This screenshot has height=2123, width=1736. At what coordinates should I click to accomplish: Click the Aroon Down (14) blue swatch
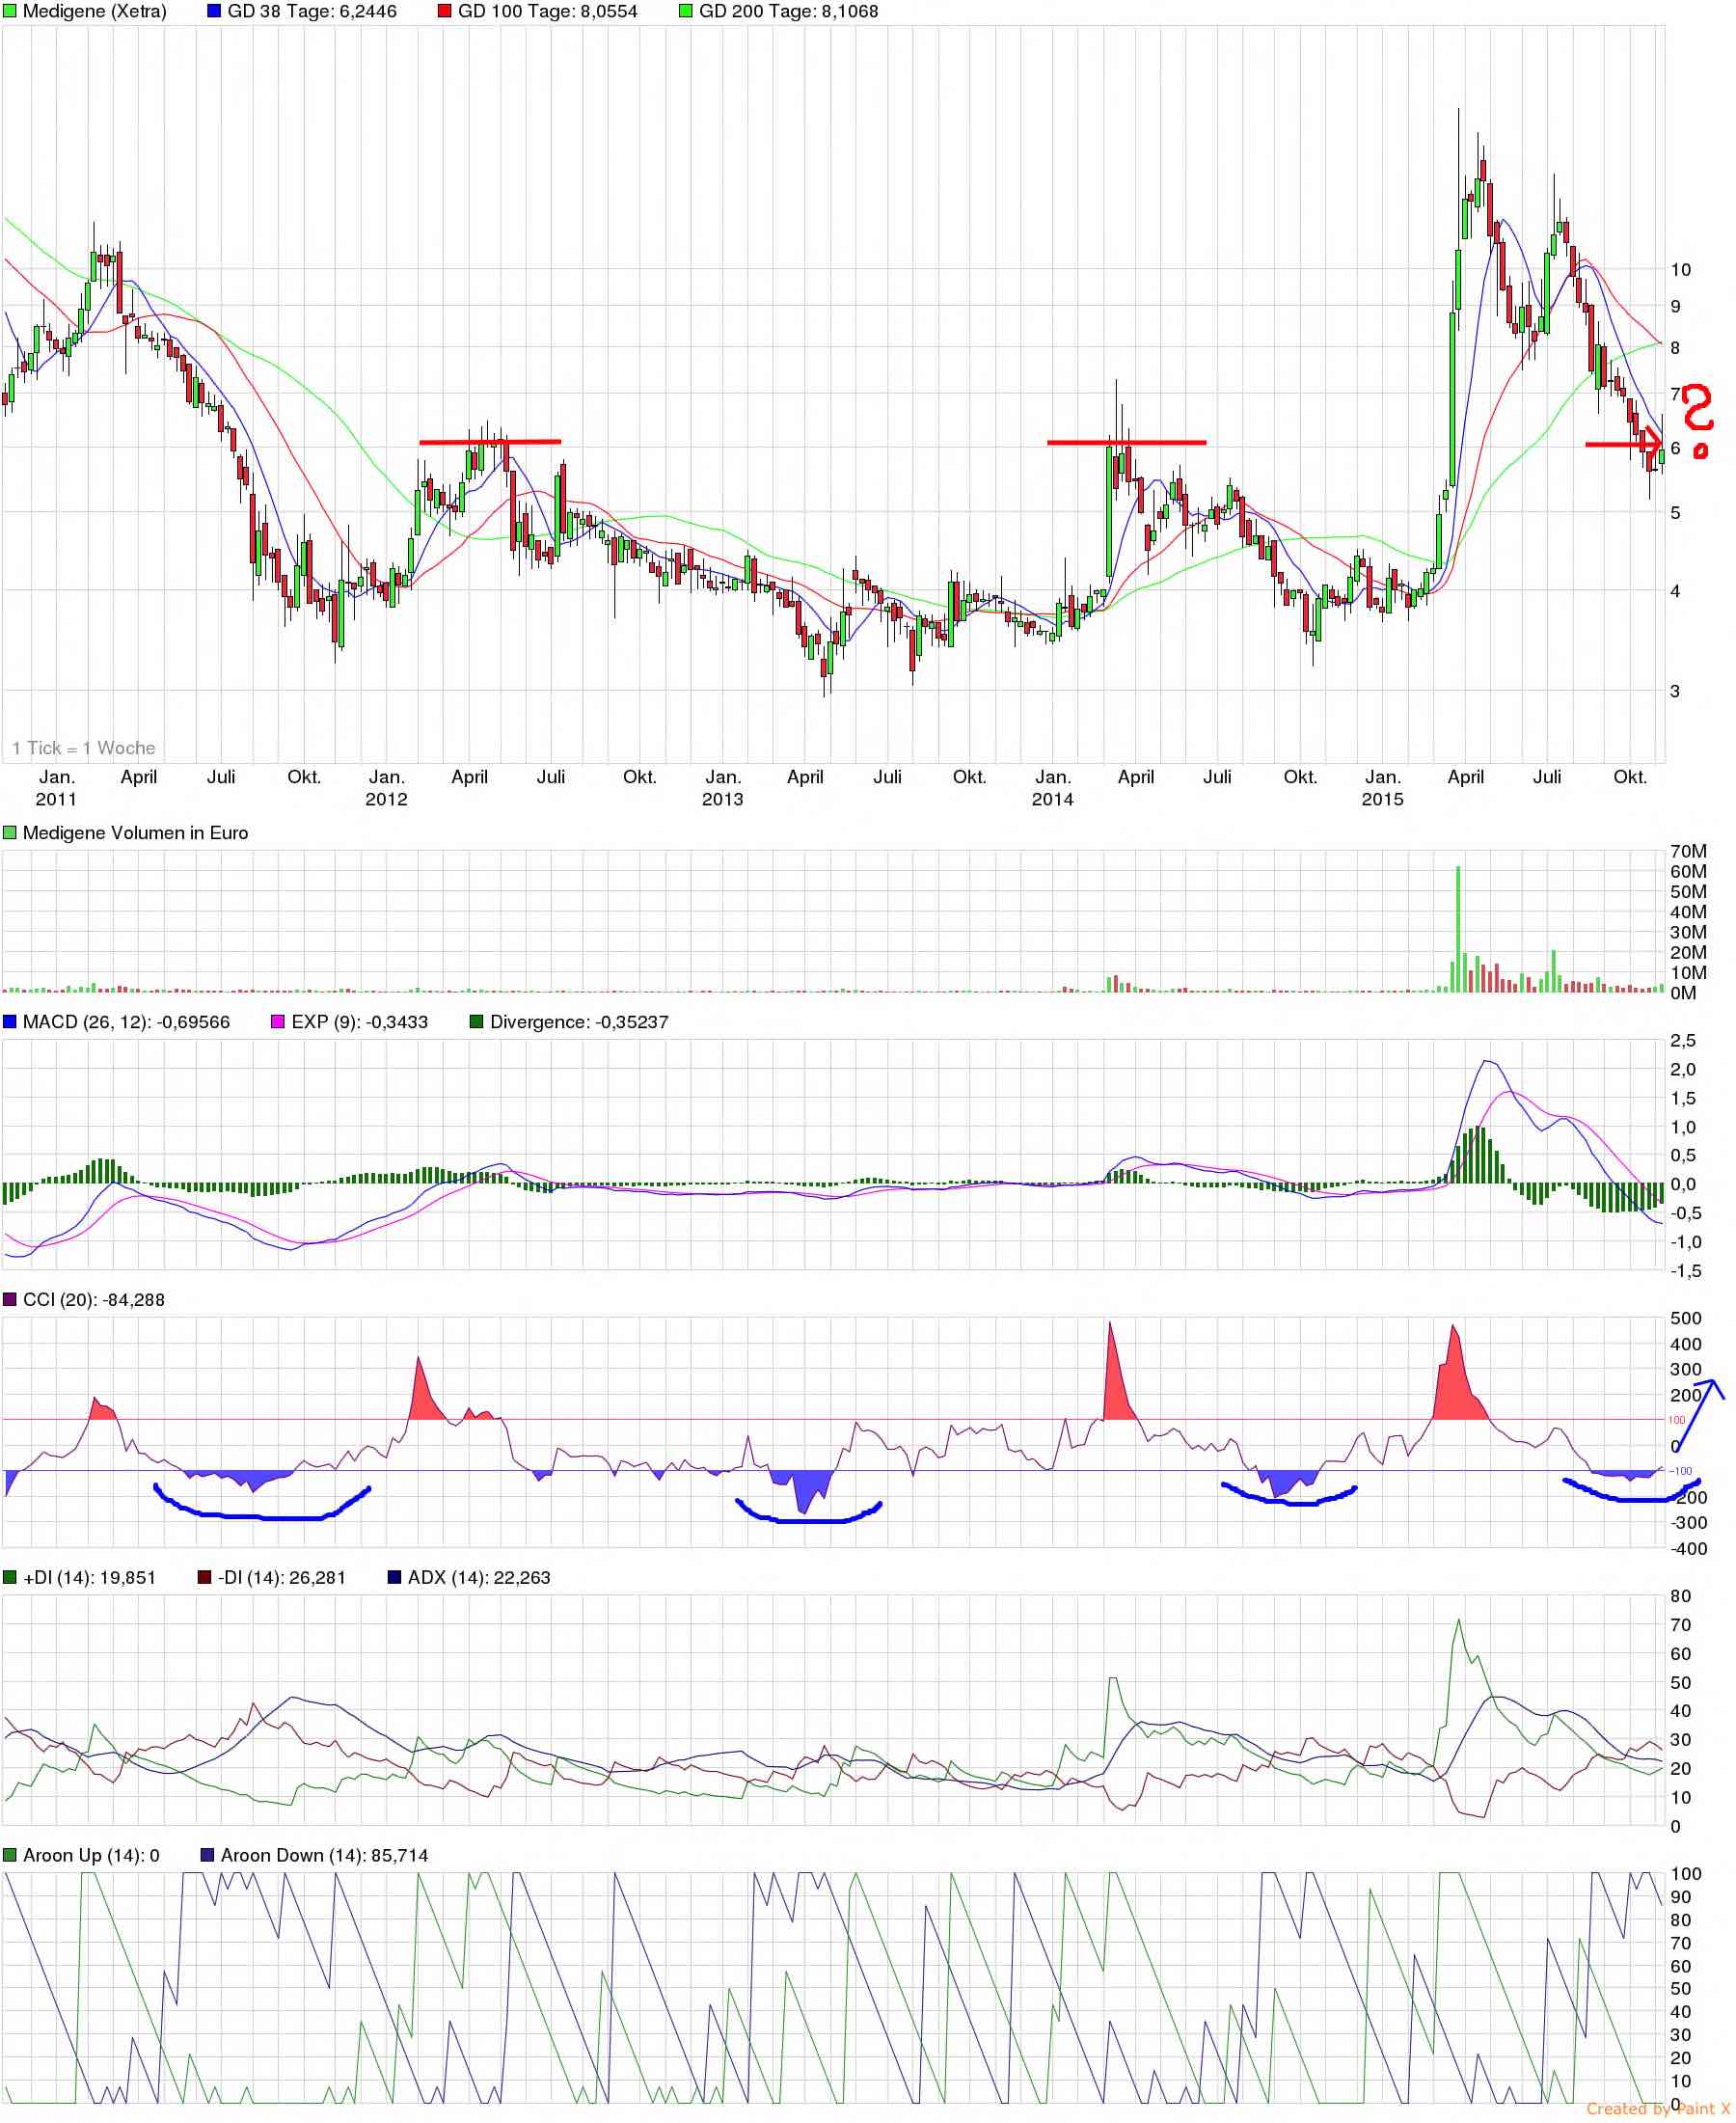pos(208,1856)
